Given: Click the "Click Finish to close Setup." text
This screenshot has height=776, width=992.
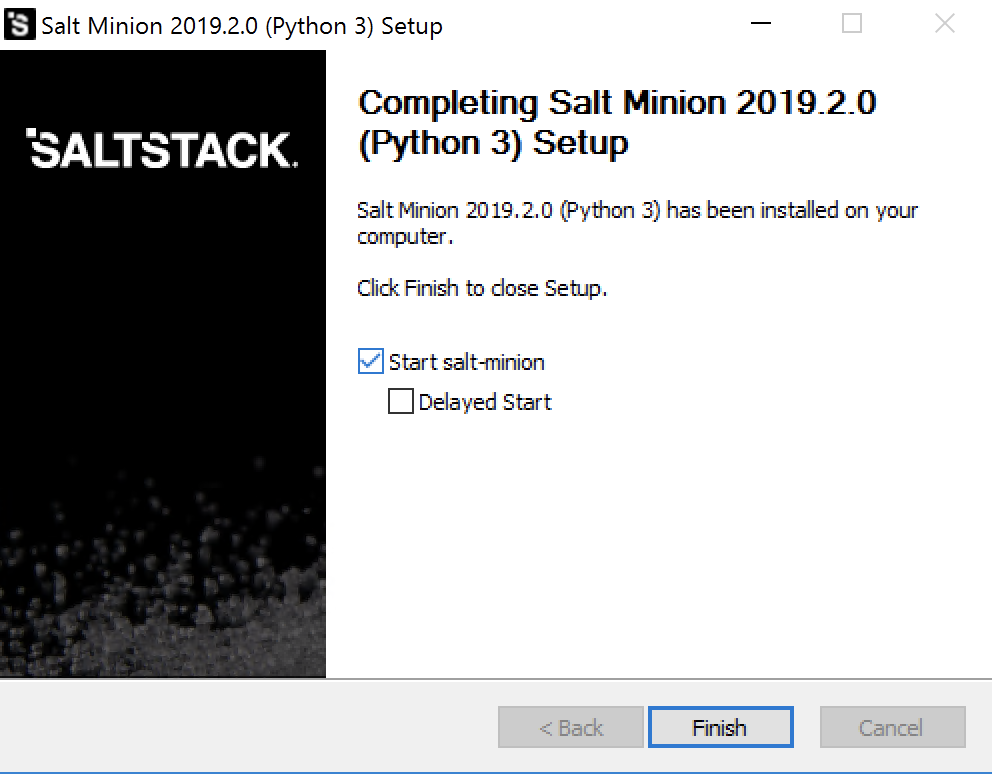Looking at the screenshot, I should (482, 288).
